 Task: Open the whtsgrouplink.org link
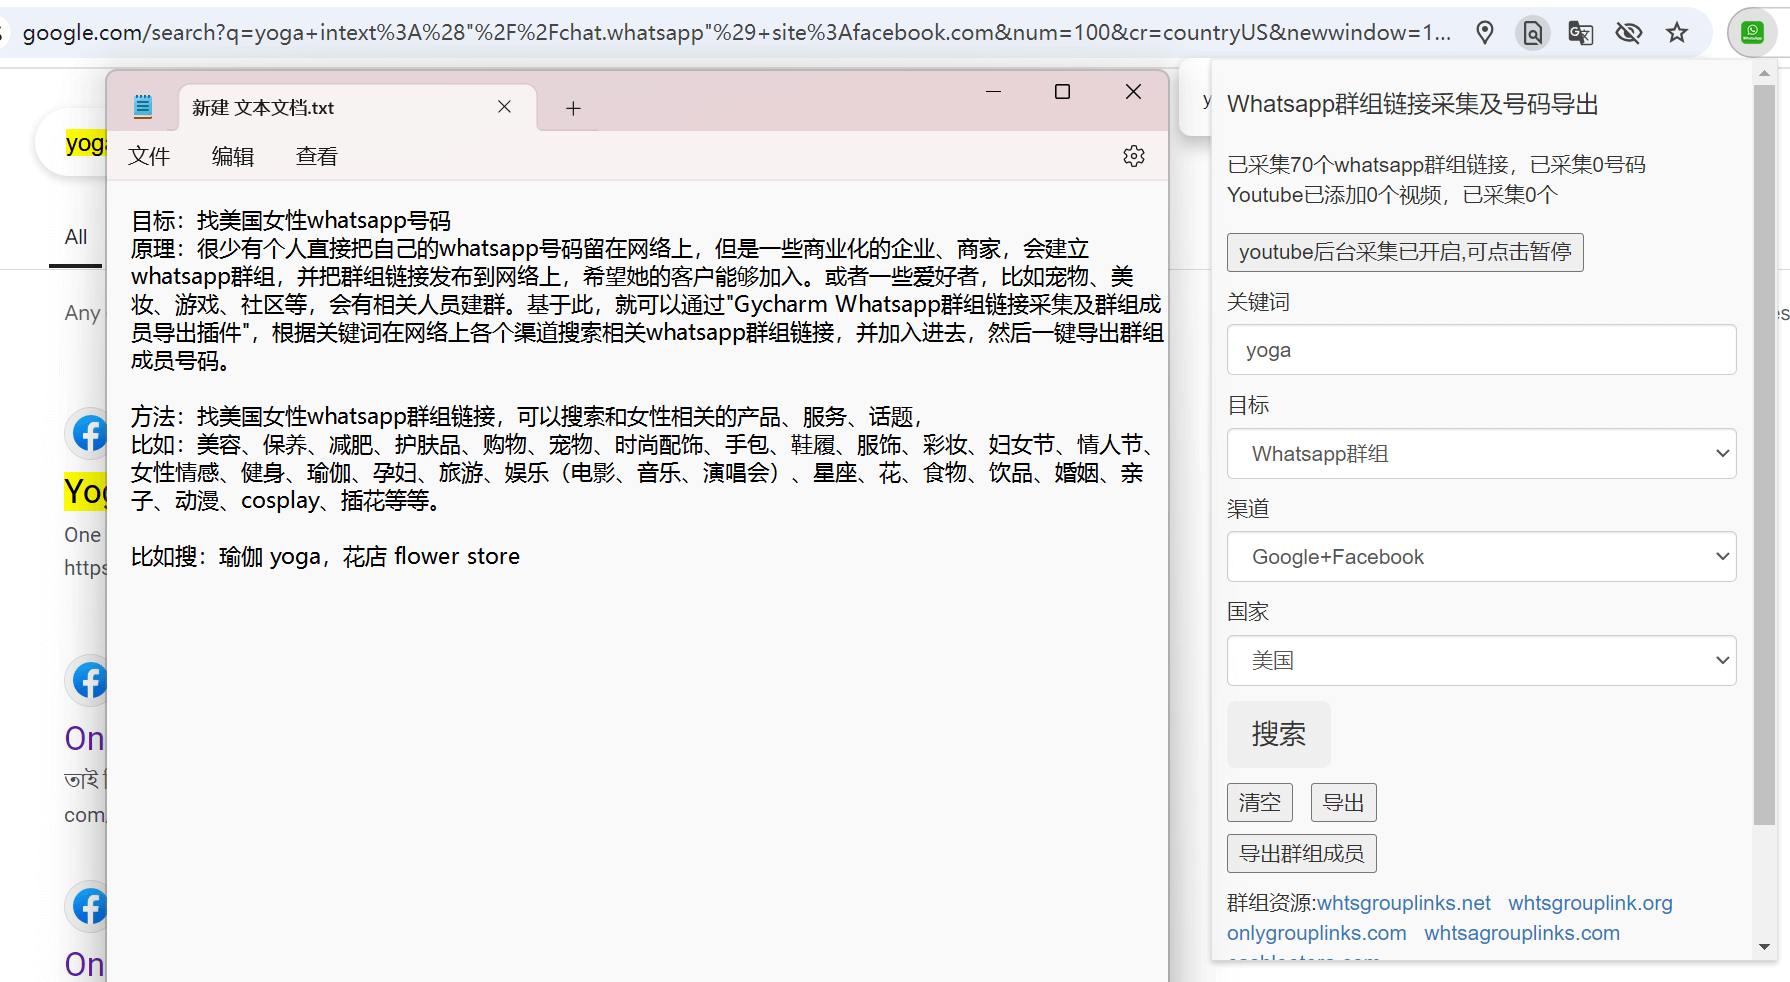click(x=1590, y=903)
